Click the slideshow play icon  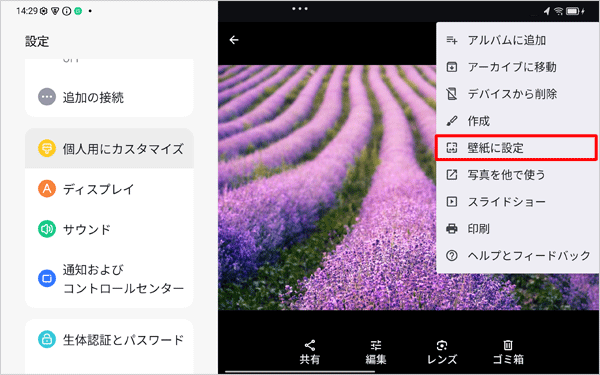tap(452, 202)
